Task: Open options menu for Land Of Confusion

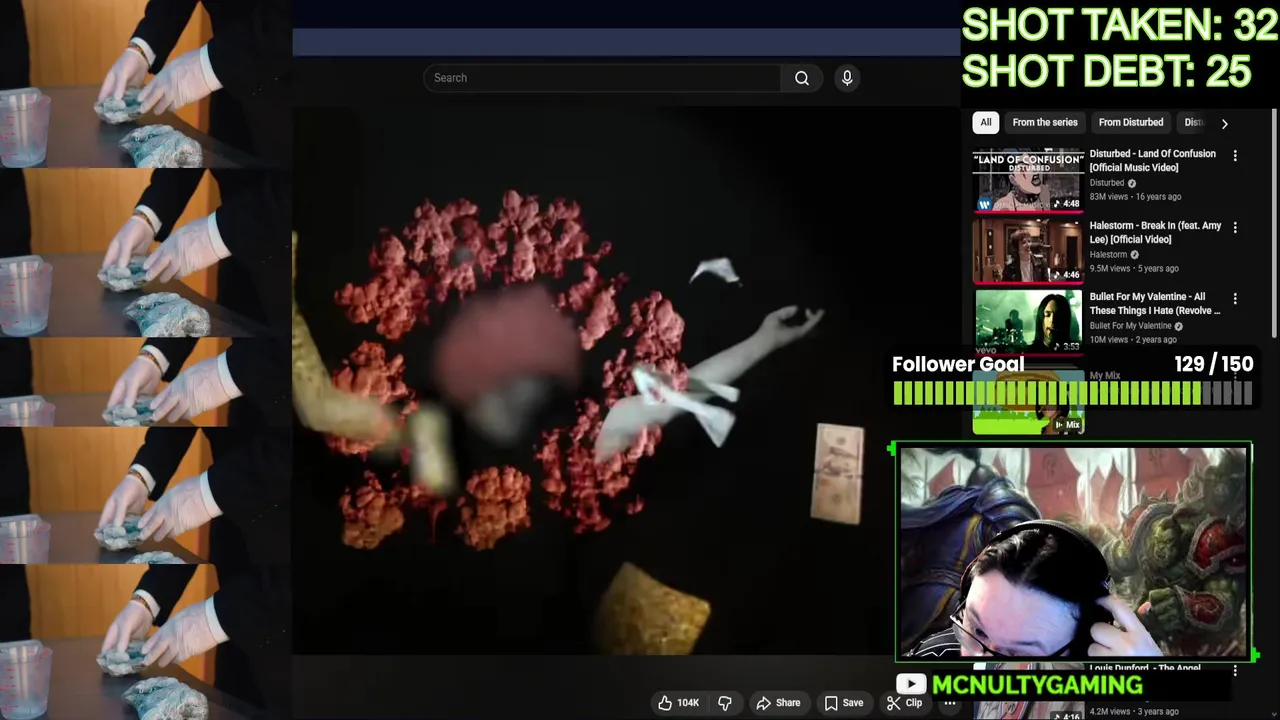Action: [1235, 156]
